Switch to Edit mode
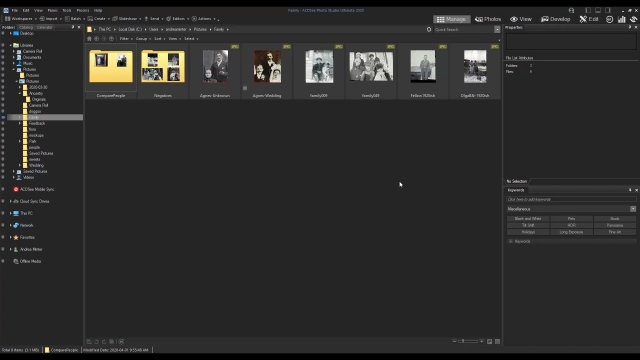Viewport: 640px width, 360px height. click(x=589, y=19)
